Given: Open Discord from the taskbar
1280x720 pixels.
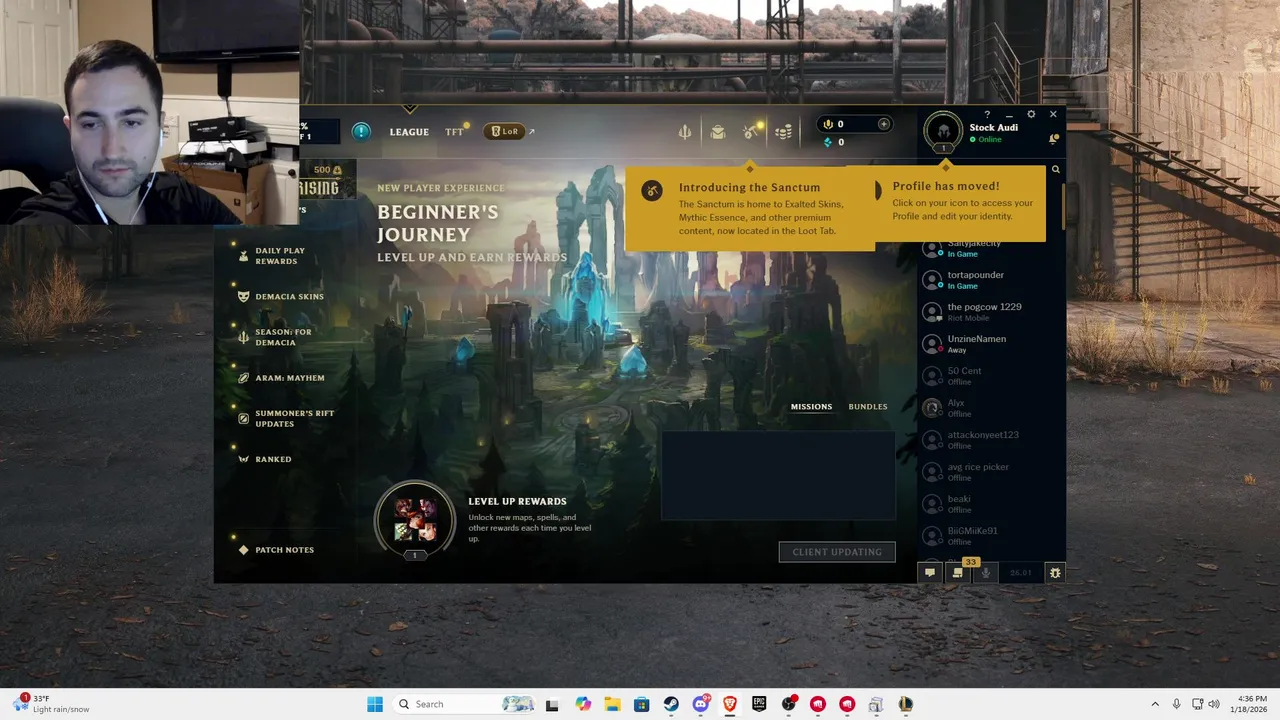Looking at the screenshot, I should (x=701, y=704).
